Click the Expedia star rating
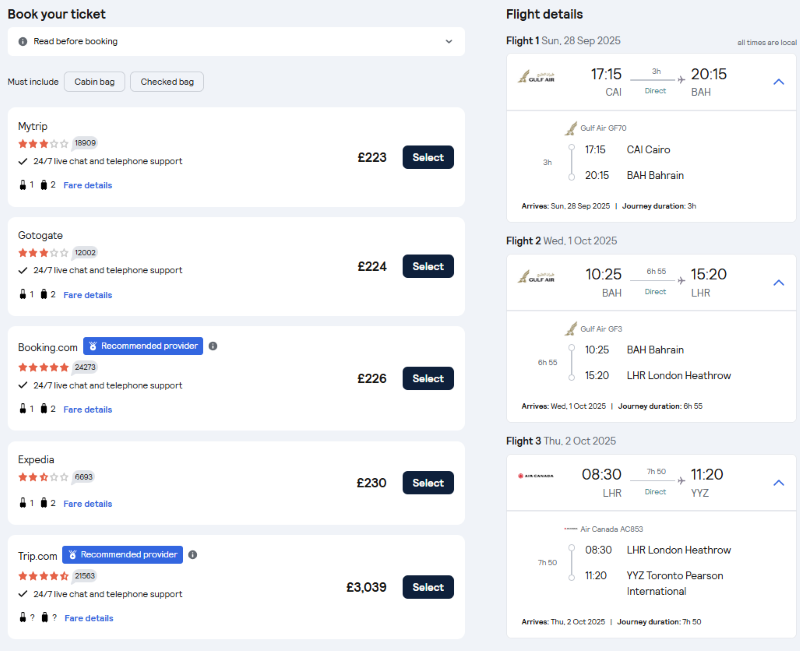This screenshot has width=800, height=651. [43, 477]
